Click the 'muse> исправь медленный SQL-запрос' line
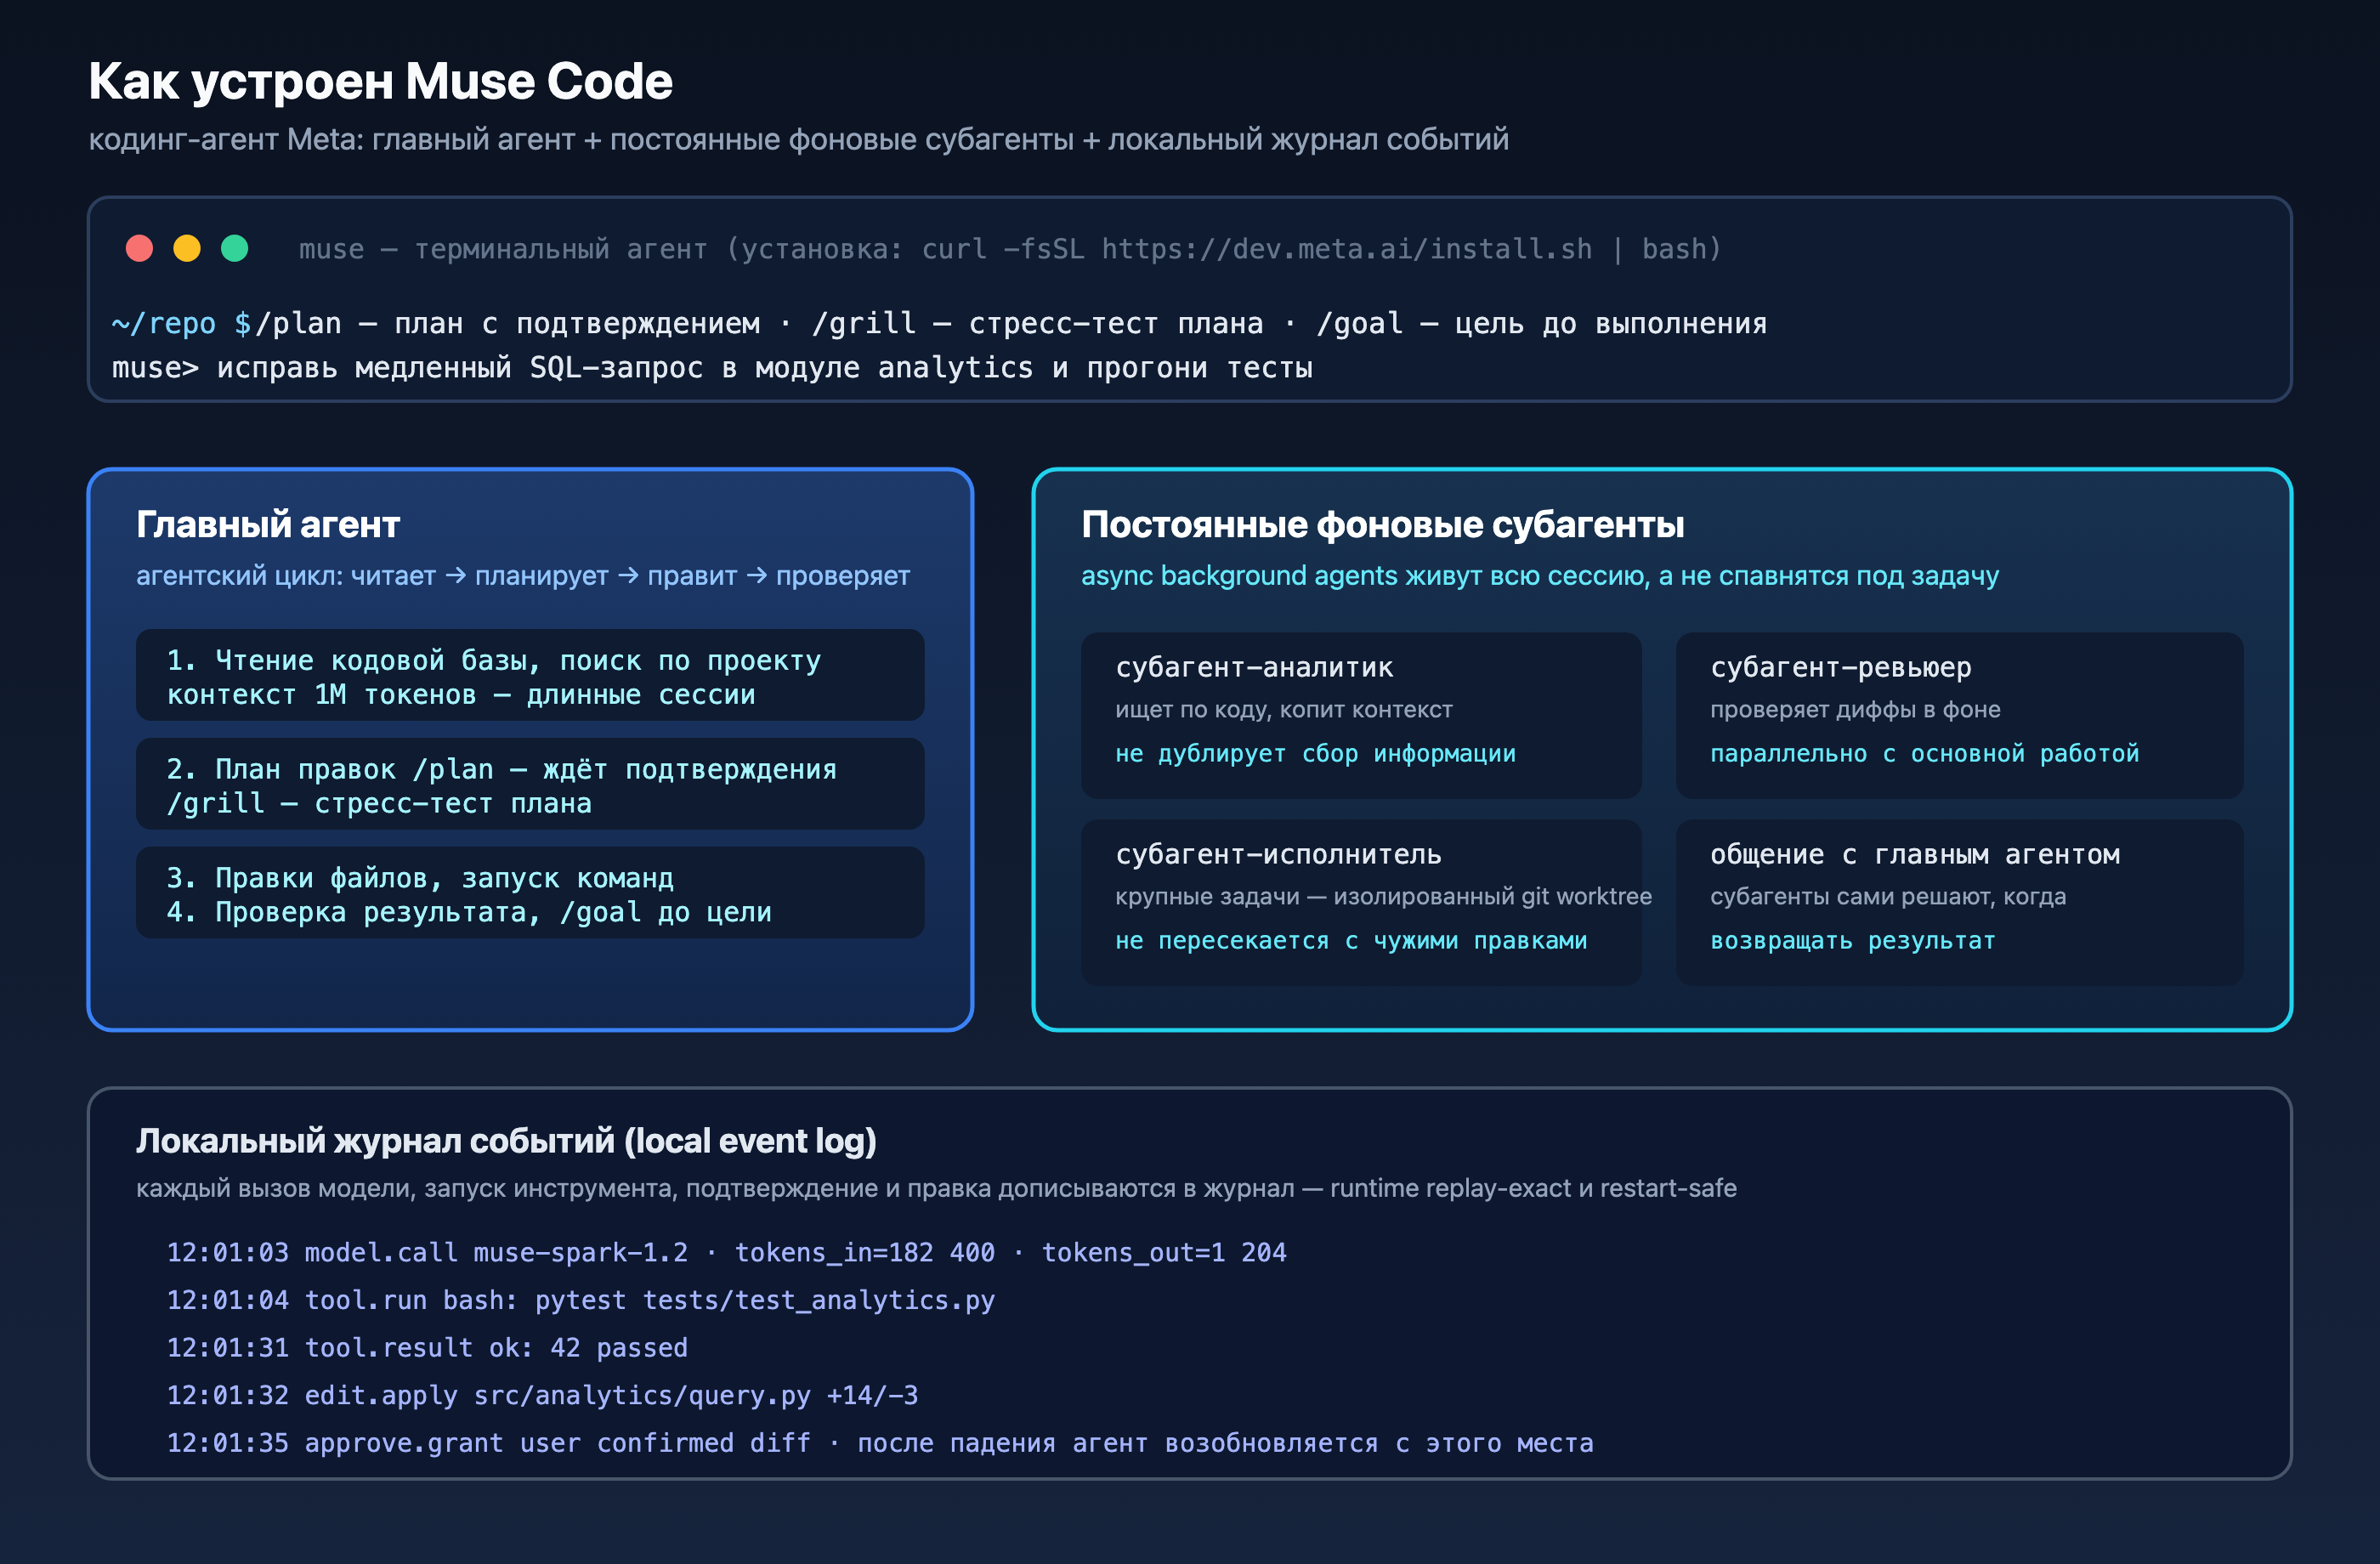This screenshot has height=1564, width=2380. (712, 368)
